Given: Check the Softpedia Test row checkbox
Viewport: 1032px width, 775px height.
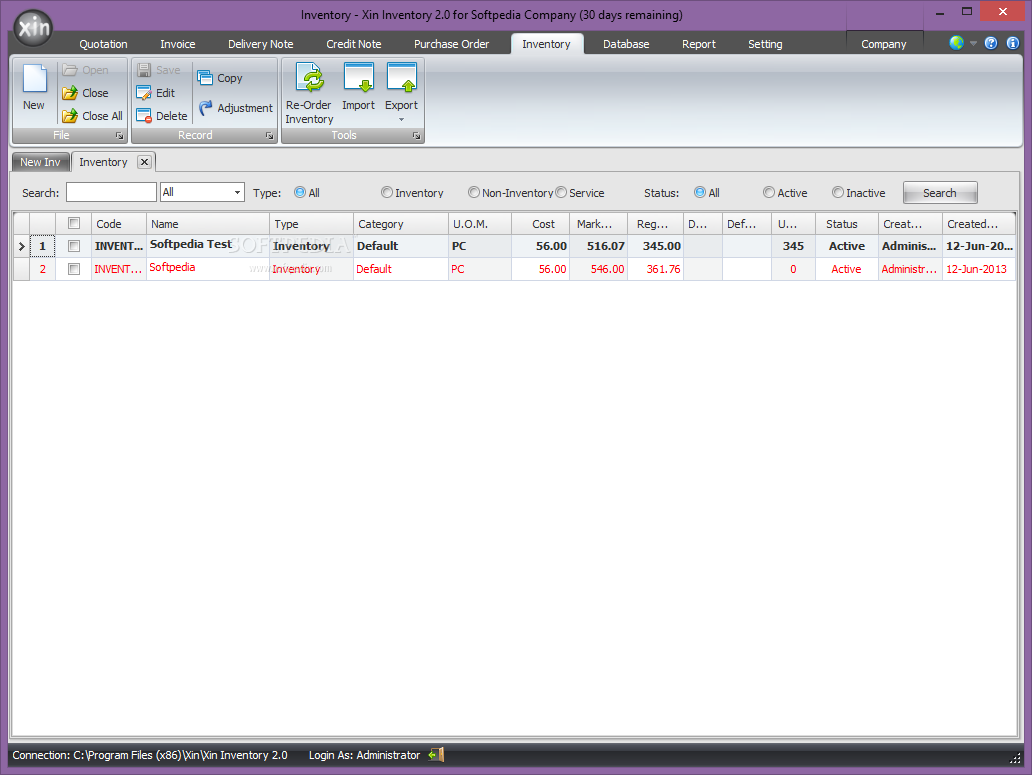Looking at the screenshot, I should [74, 246].
